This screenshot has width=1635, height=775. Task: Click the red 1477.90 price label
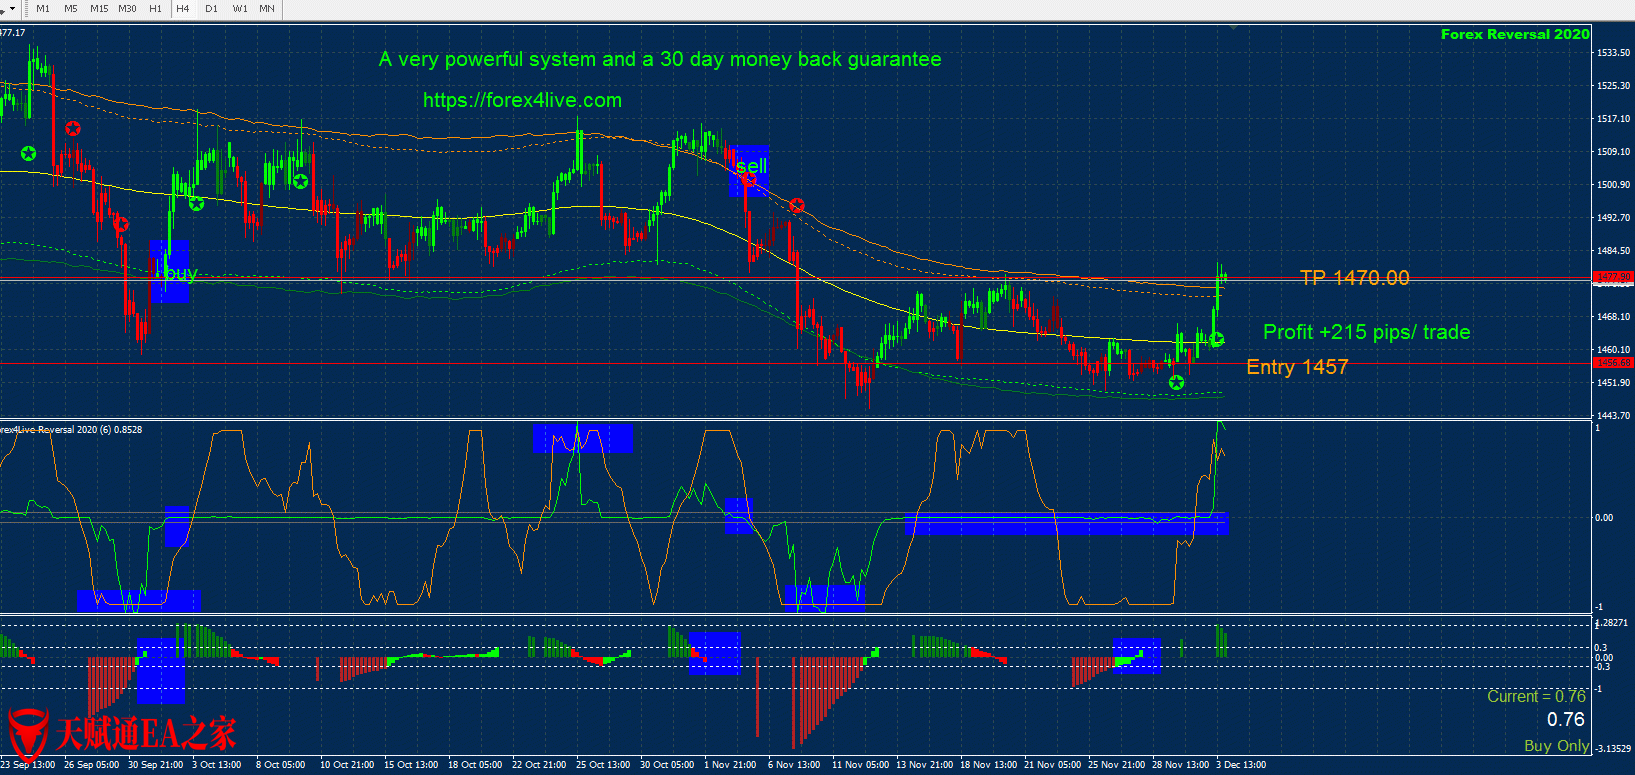coord(1612,277)
